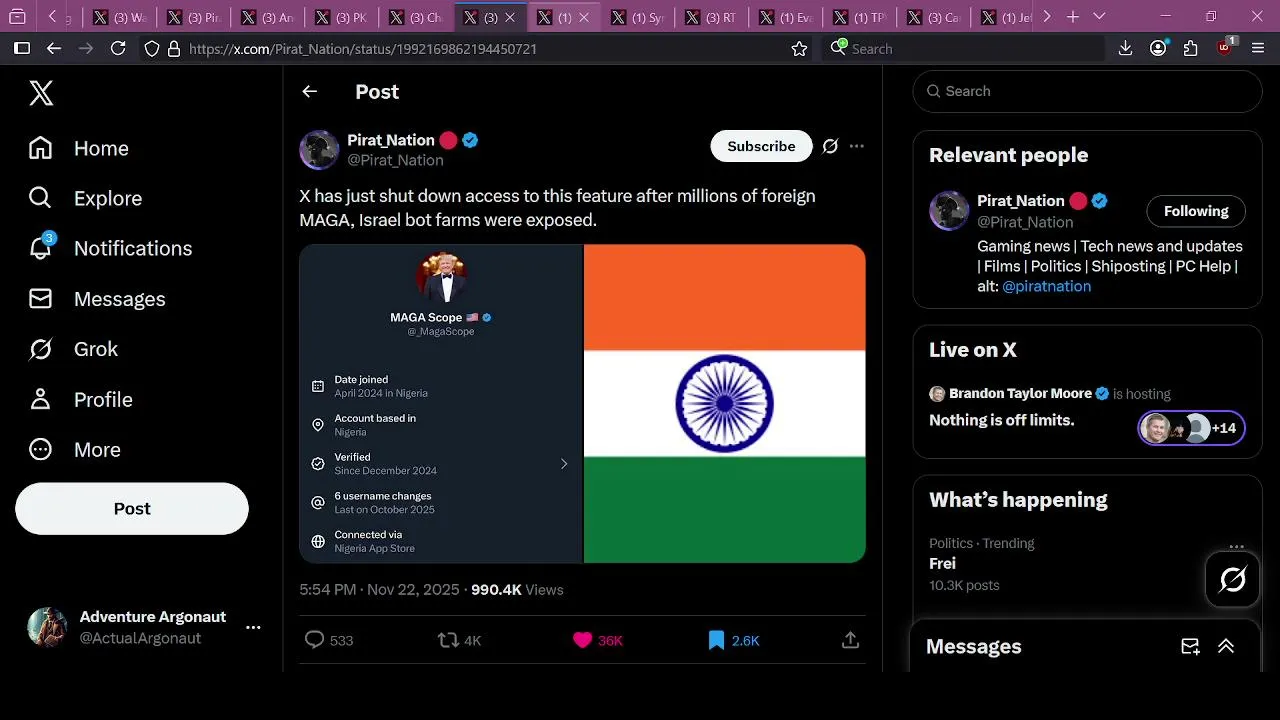Go back with the Post header arrow

310,91
